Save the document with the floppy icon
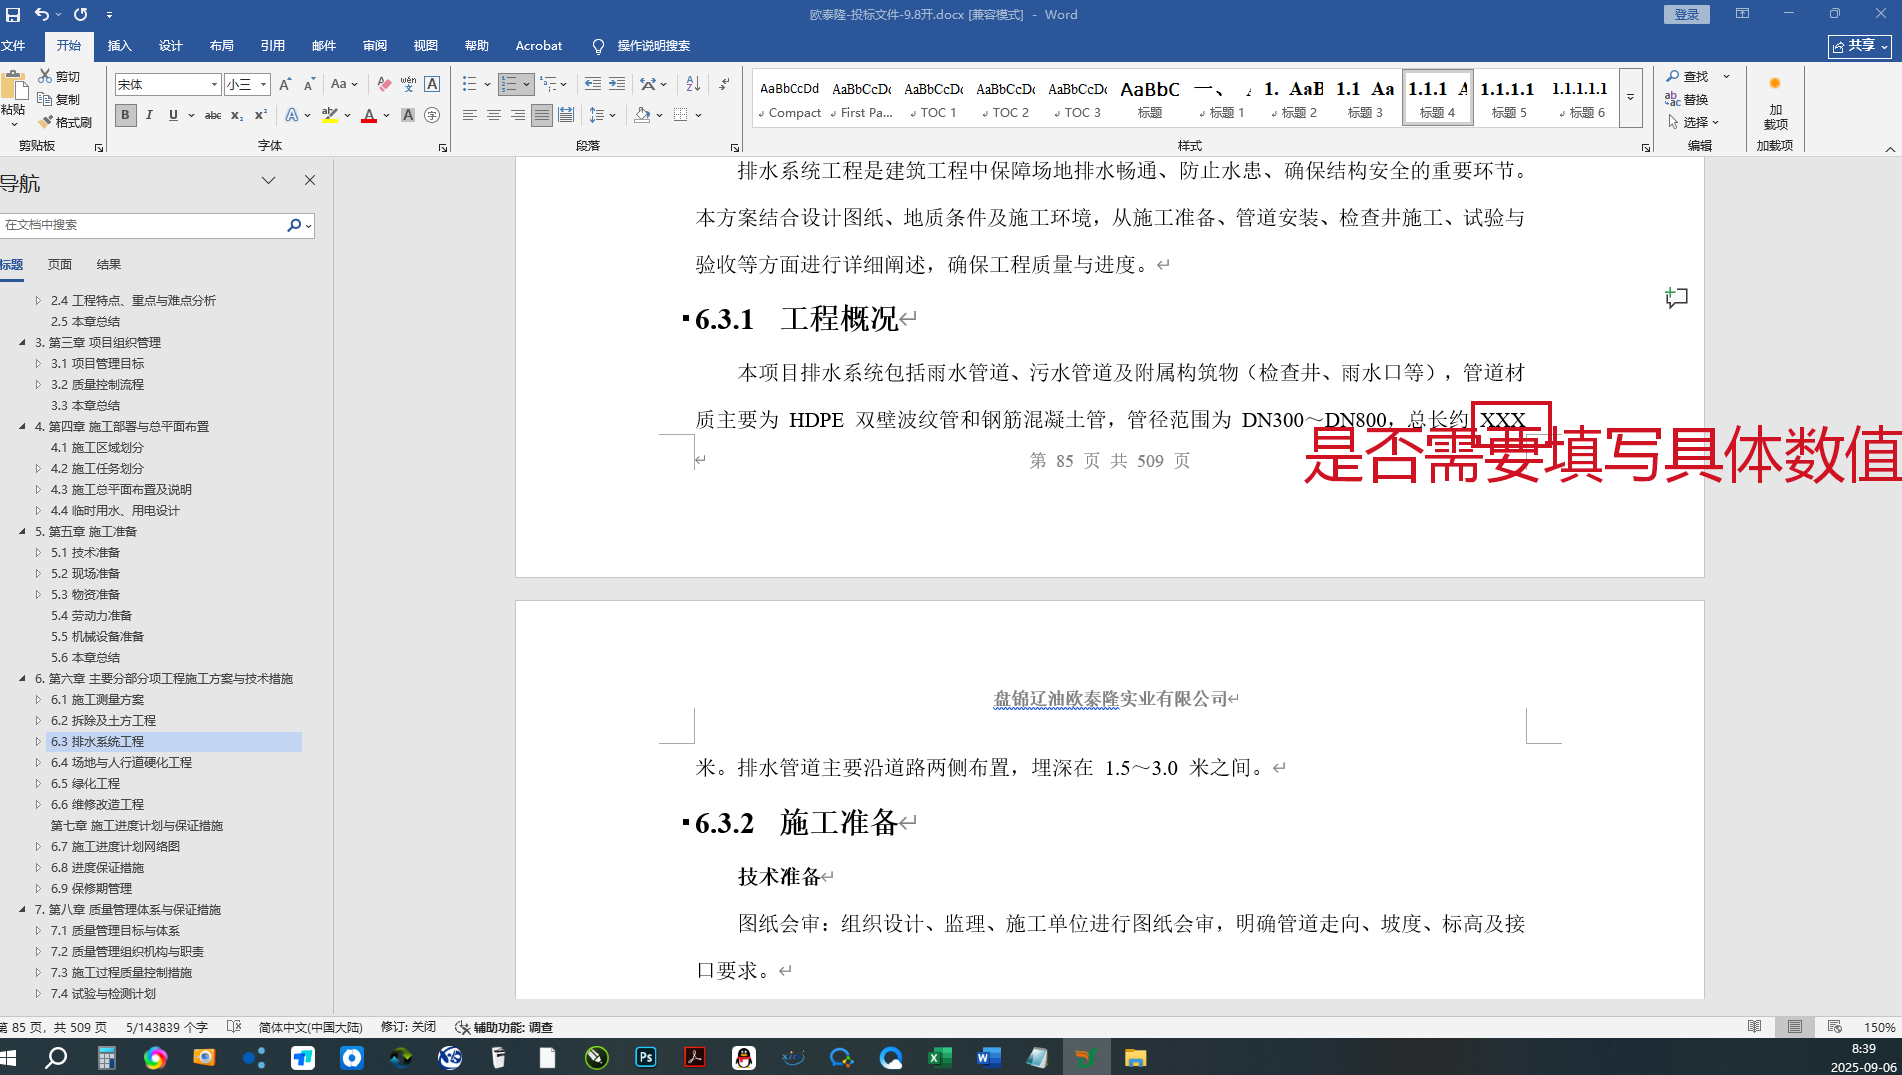The height and width of the screenshot is (1075, 1902). coord(13,14)
